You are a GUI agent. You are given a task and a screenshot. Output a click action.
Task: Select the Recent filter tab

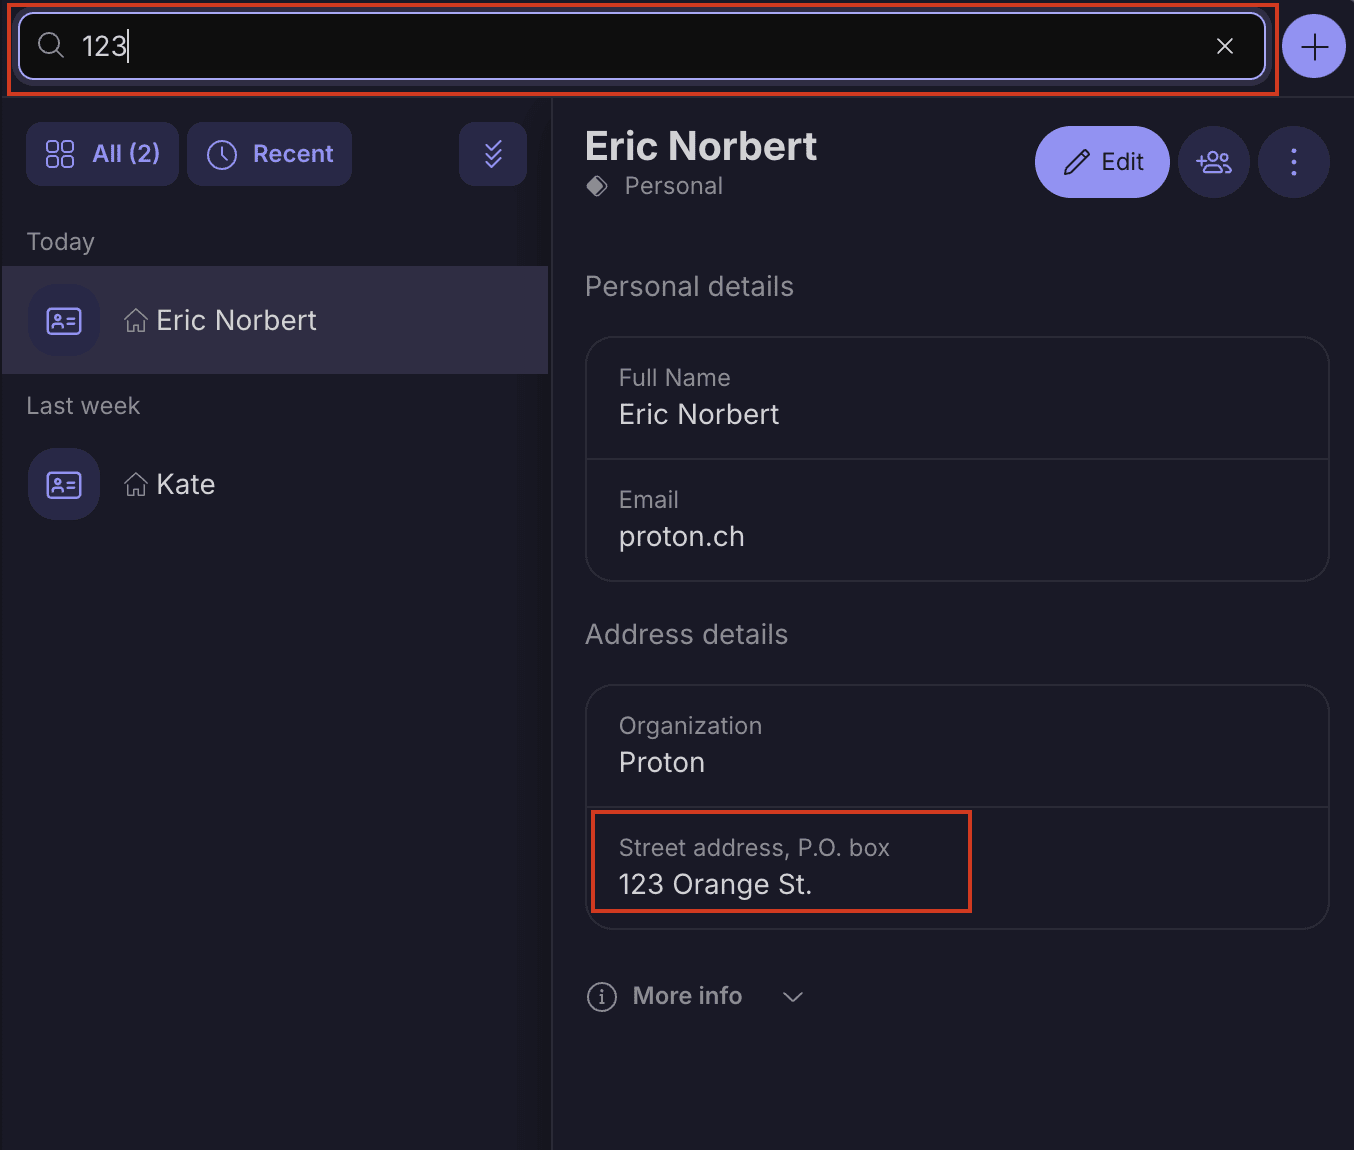pyautogui.click(x=269, y=154)
